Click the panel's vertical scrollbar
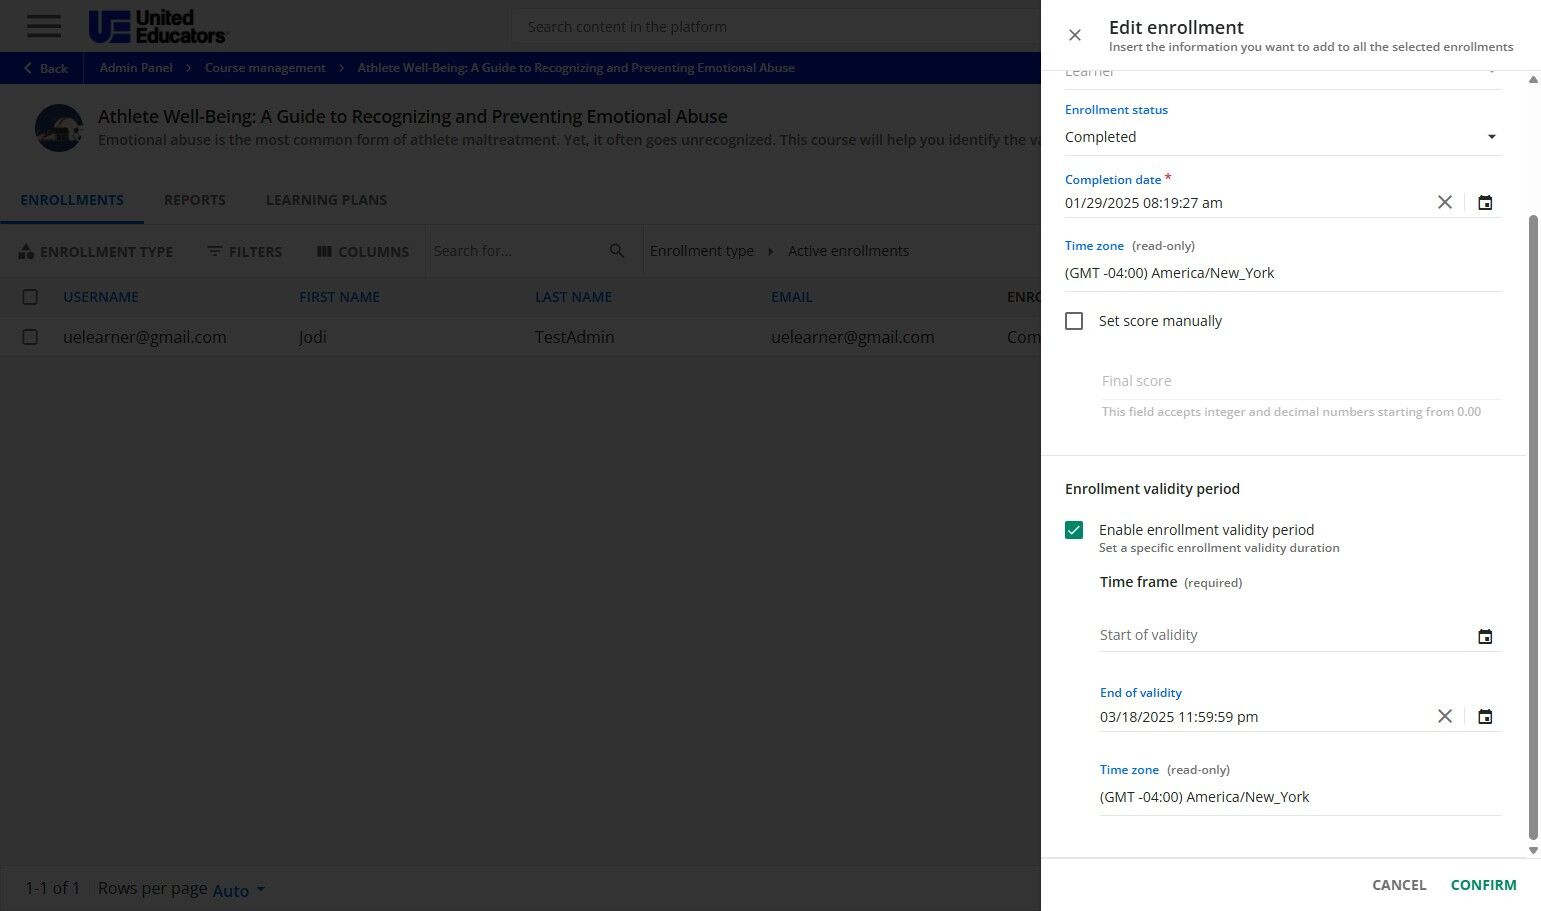This screenshot has width=1541, height=911. click(x=1533, y=528)
